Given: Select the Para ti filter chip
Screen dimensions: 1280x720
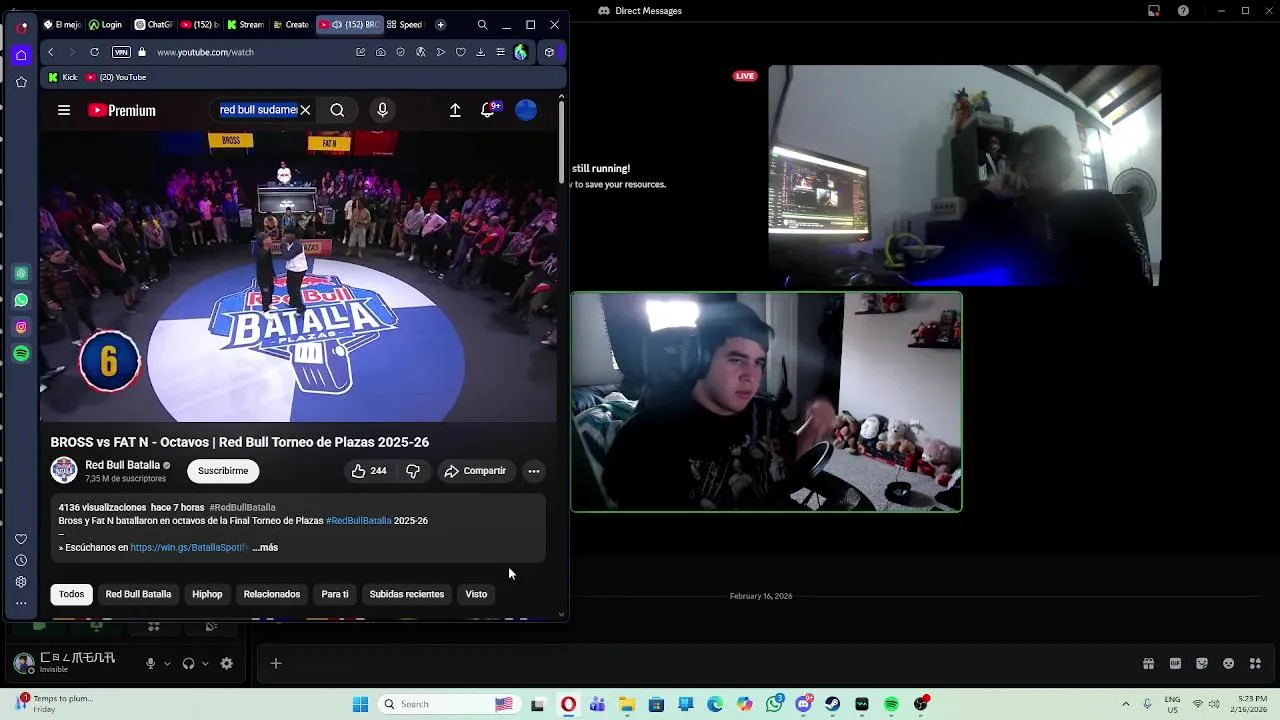Looking at the screenshot, I should pyautogui.click(x=335, y=594).
